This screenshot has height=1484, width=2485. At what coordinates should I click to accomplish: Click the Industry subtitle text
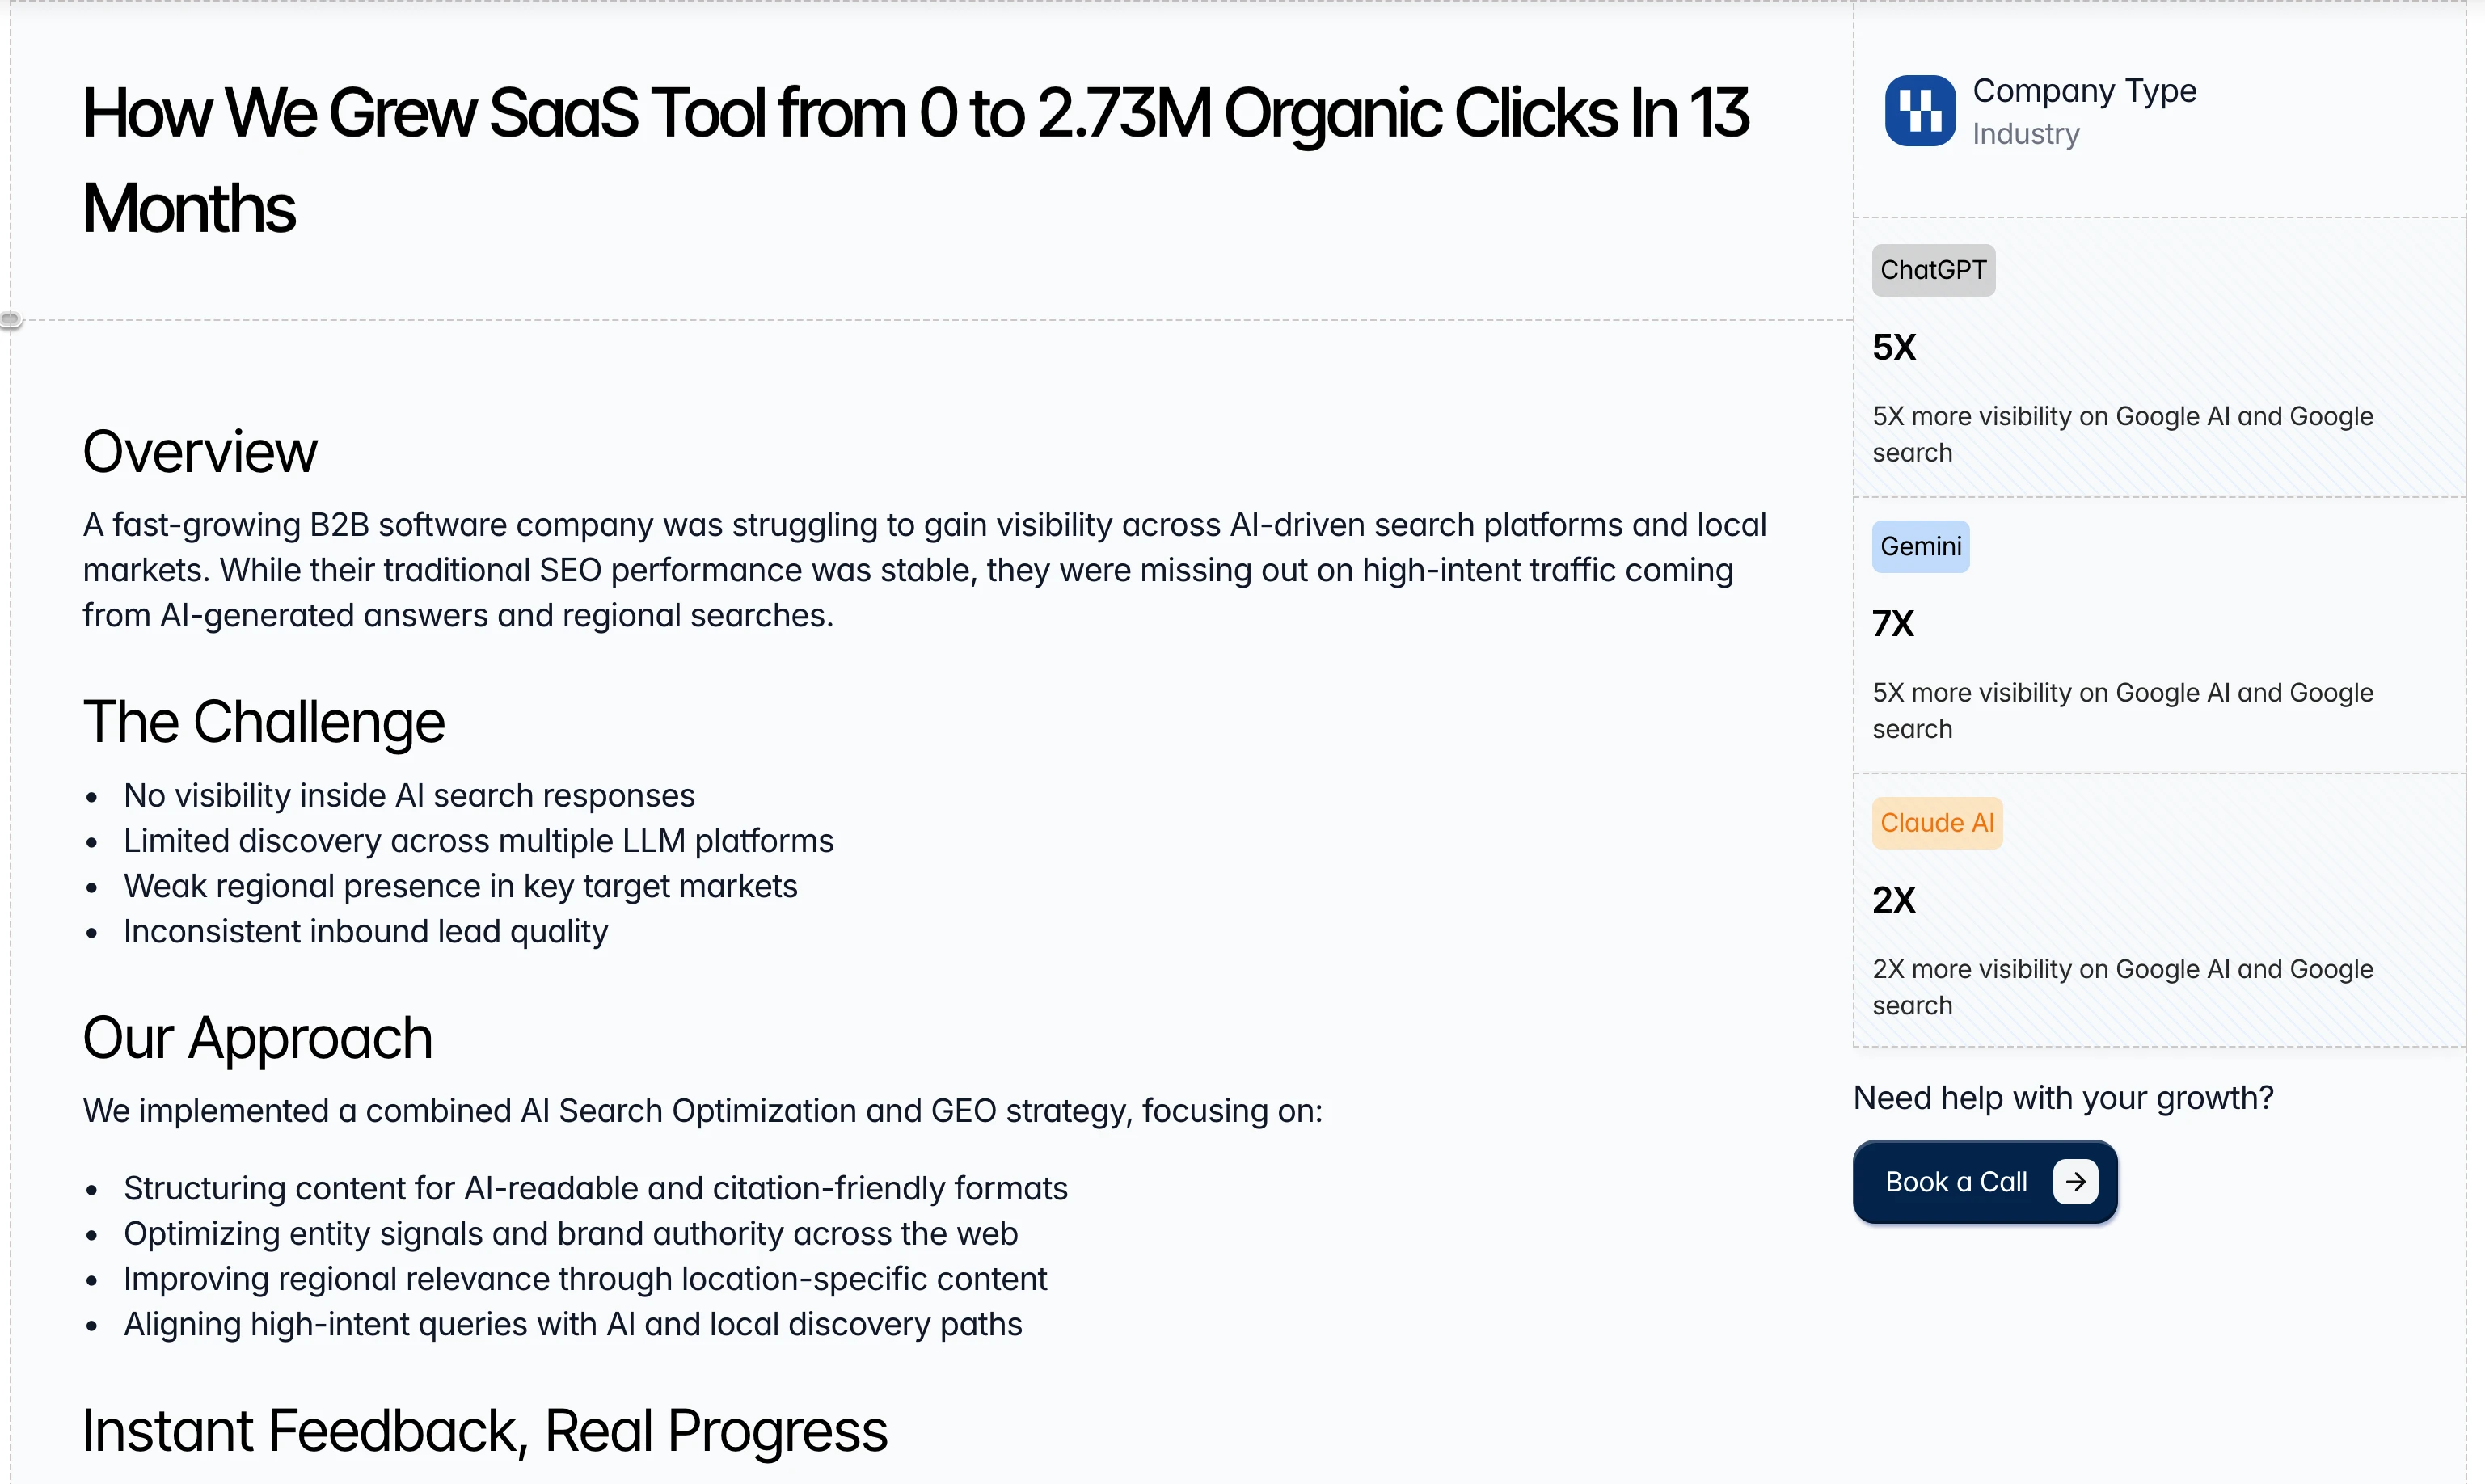(2025, 134)
